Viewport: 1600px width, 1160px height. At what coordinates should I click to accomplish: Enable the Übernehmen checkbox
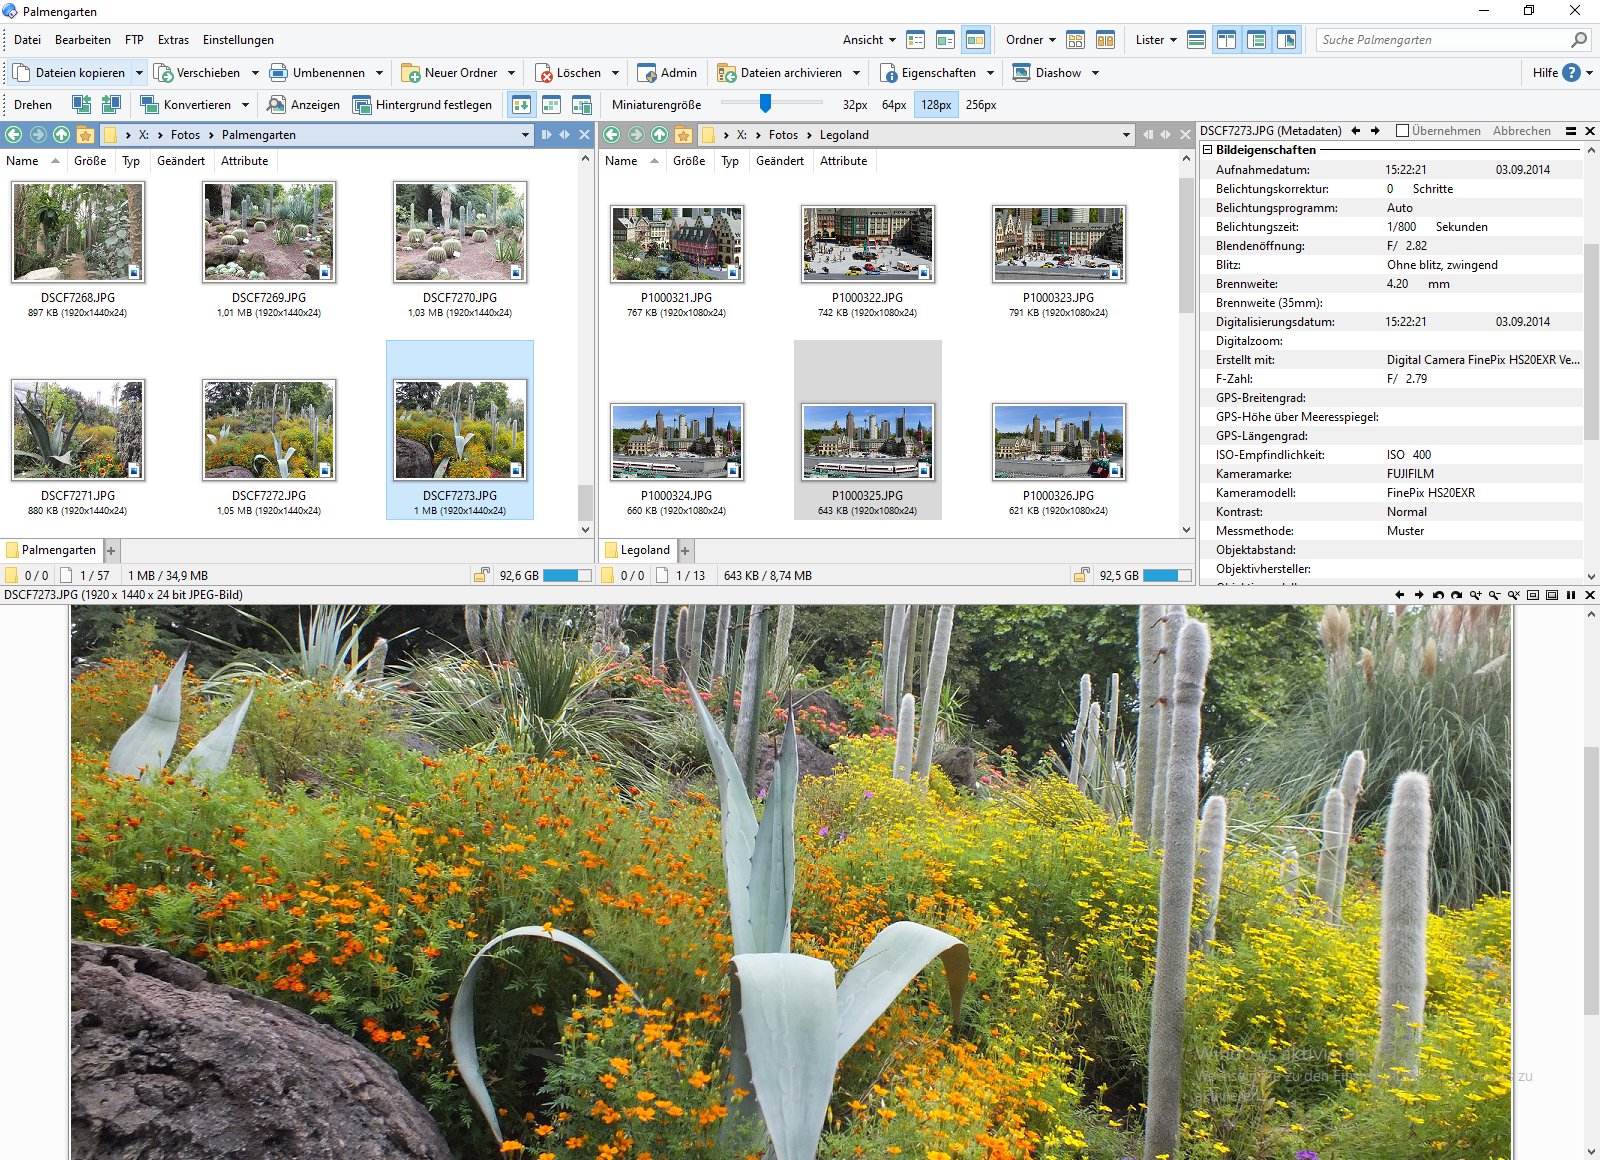[x=1402, y=131]
